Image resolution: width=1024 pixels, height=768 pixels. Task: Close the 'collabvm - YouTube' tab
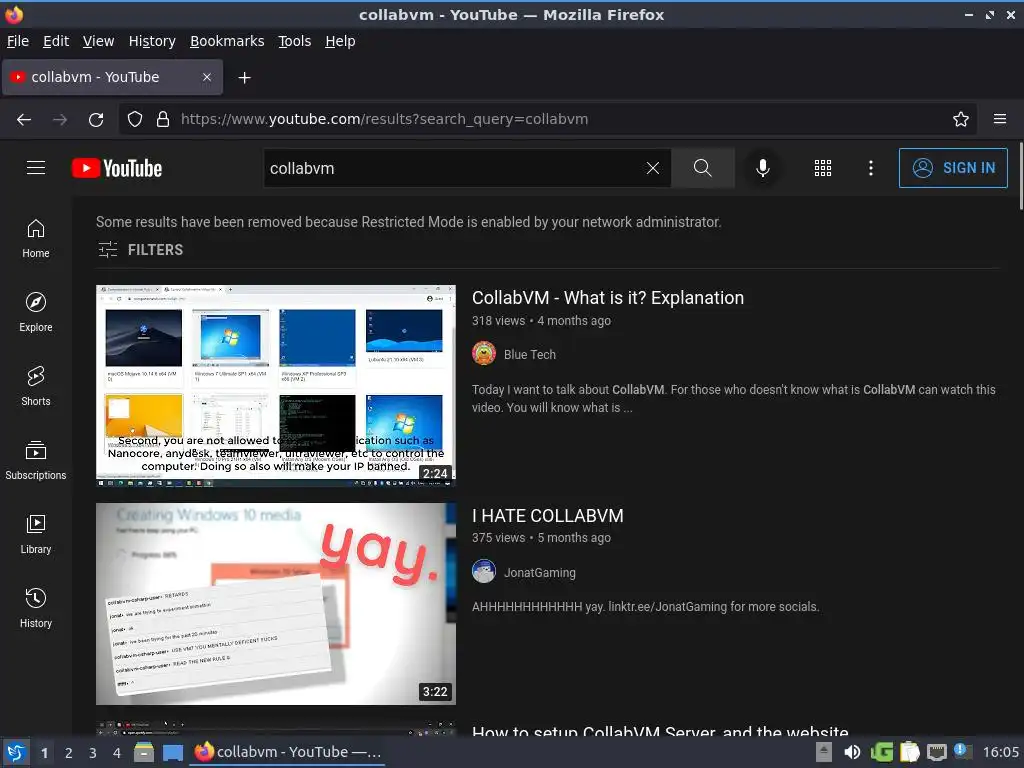(206, 77)
